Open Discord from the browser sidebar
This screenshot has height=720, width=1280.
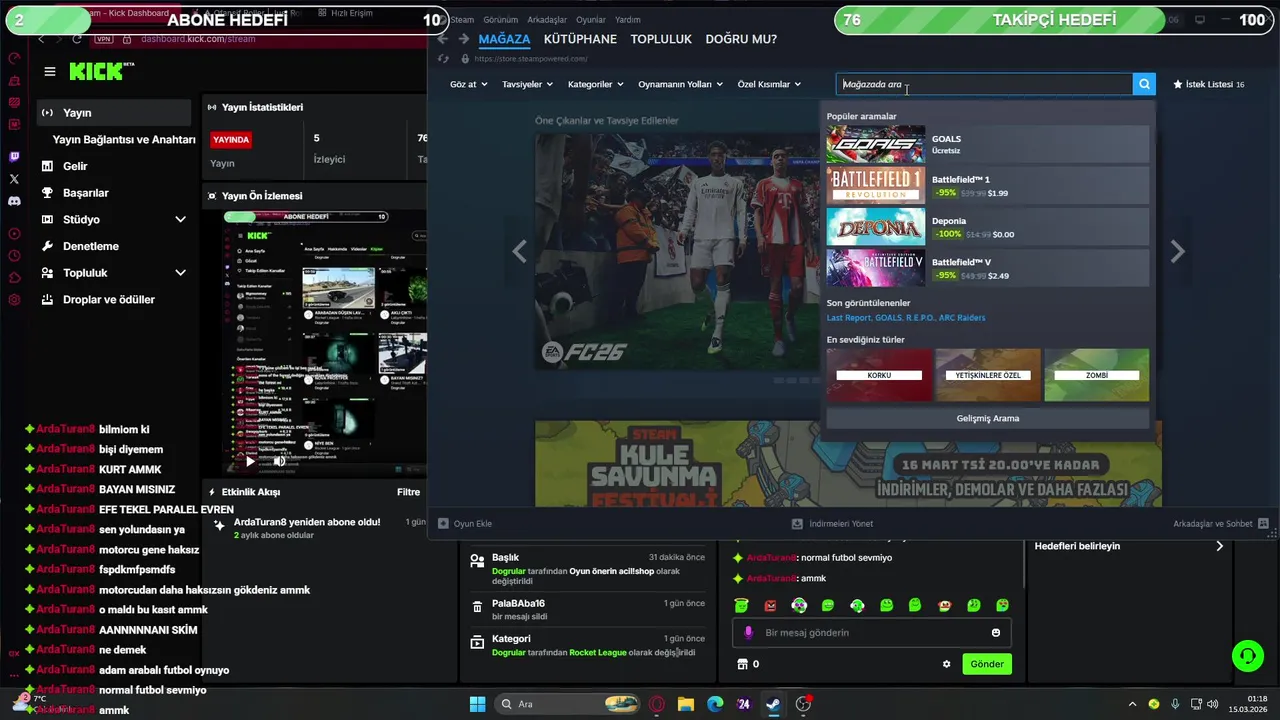[x=14, y=201]
